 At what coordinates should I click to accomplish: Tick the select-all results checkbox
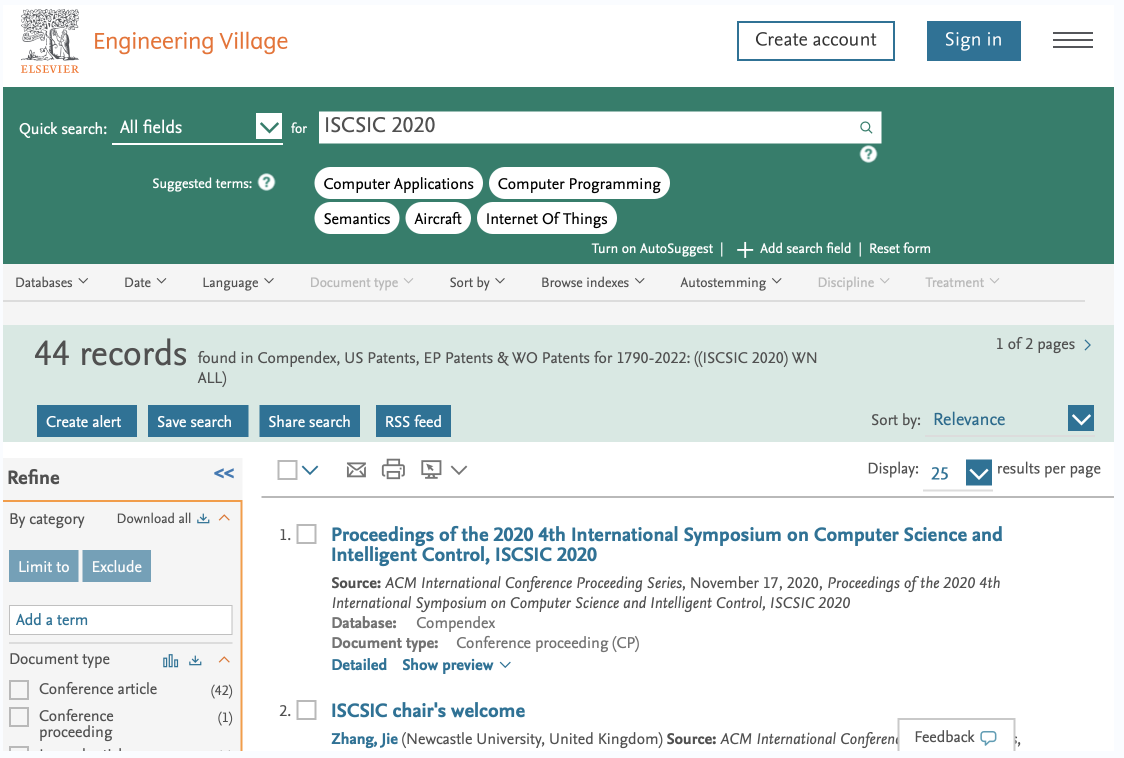point(287,470)
